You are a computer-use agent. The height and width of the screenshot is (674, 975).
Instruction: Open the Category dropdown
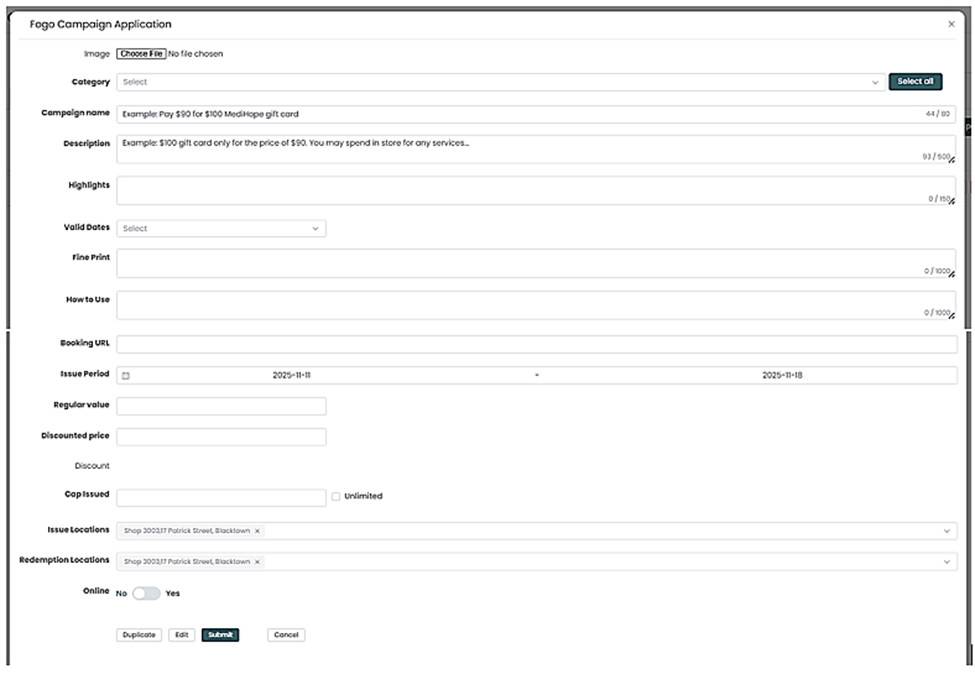pos(500,82)
